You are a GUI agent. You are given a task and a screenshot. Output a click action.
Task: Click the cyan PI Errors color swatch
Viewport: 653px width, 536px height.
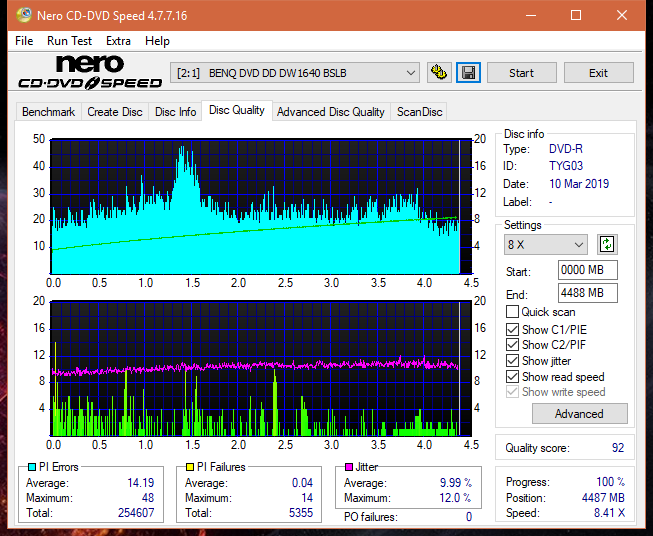[x=32, y=467]
